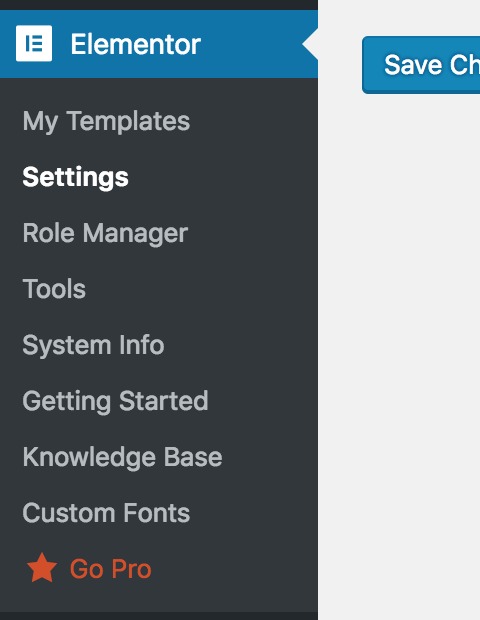
Task: Visit the Knowledge Base link
Action: point(123,457)
